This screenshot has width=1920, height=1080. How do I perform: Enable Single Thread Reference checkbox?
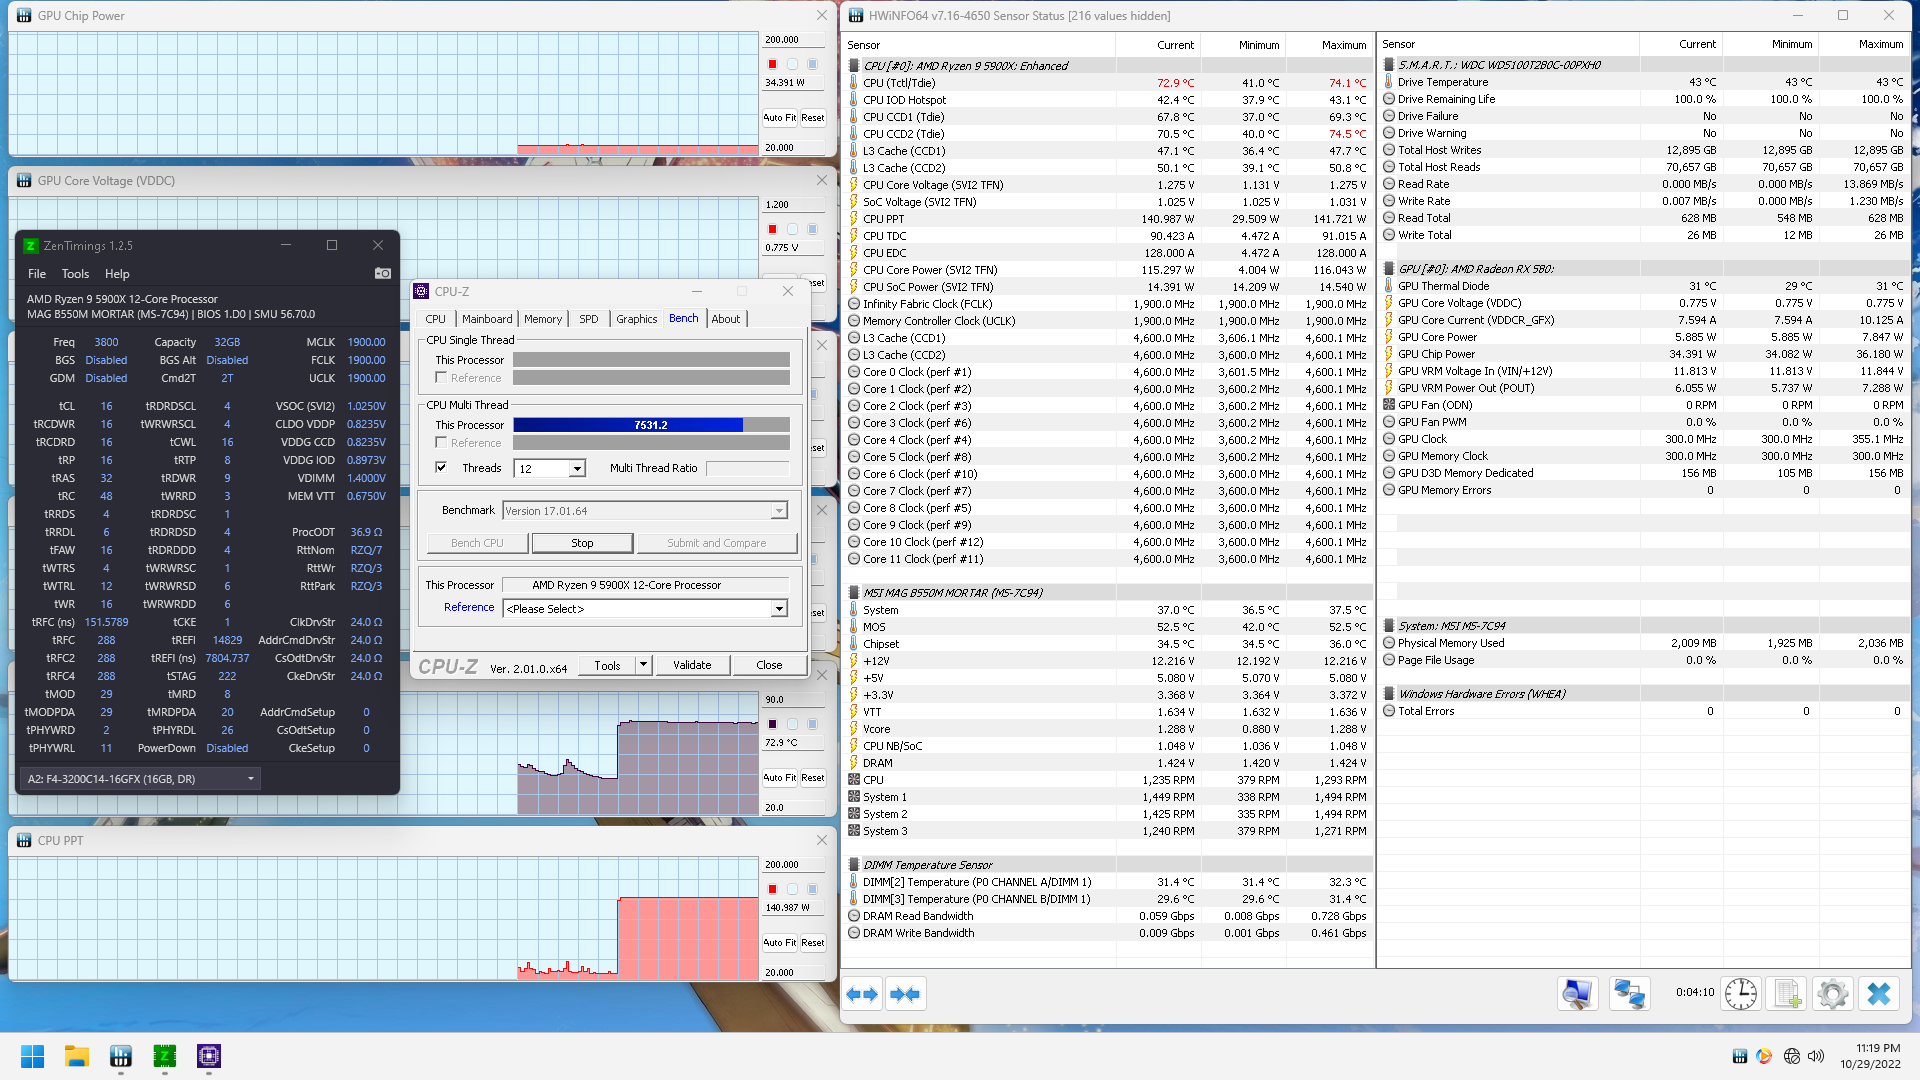(441, 377)
